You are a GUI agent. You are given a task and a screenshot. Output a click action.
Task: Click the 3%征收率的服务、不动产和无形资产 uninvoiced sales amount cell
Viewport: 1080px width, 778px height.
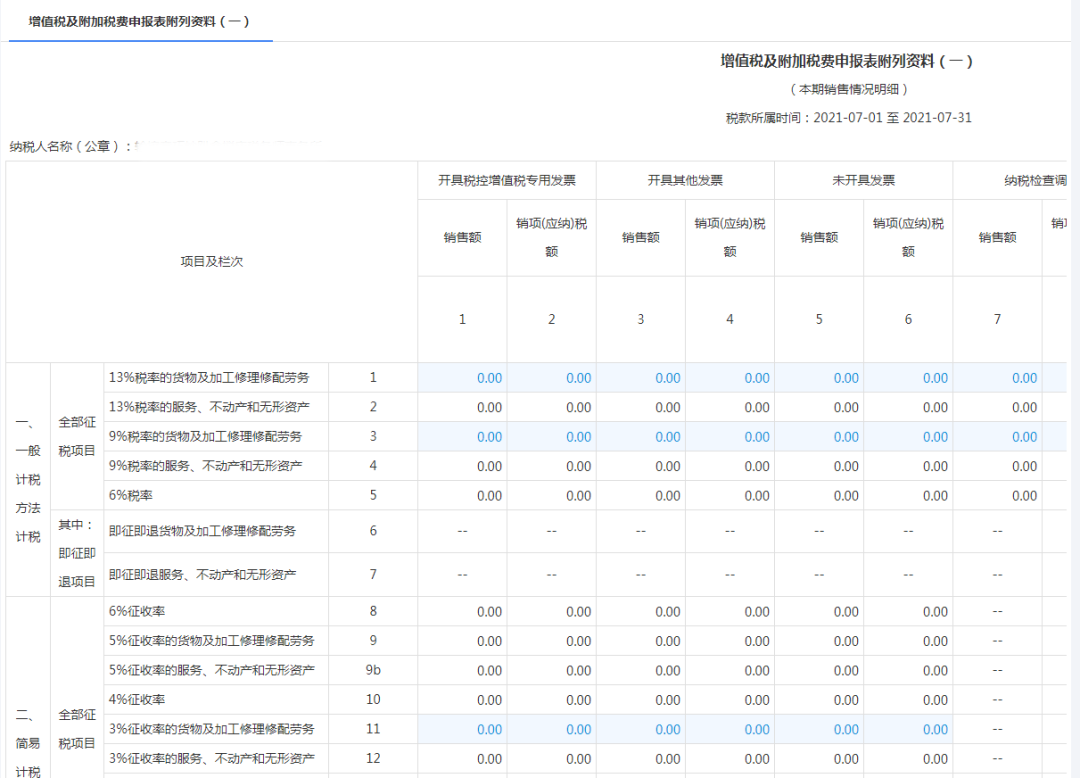point(819,759)
